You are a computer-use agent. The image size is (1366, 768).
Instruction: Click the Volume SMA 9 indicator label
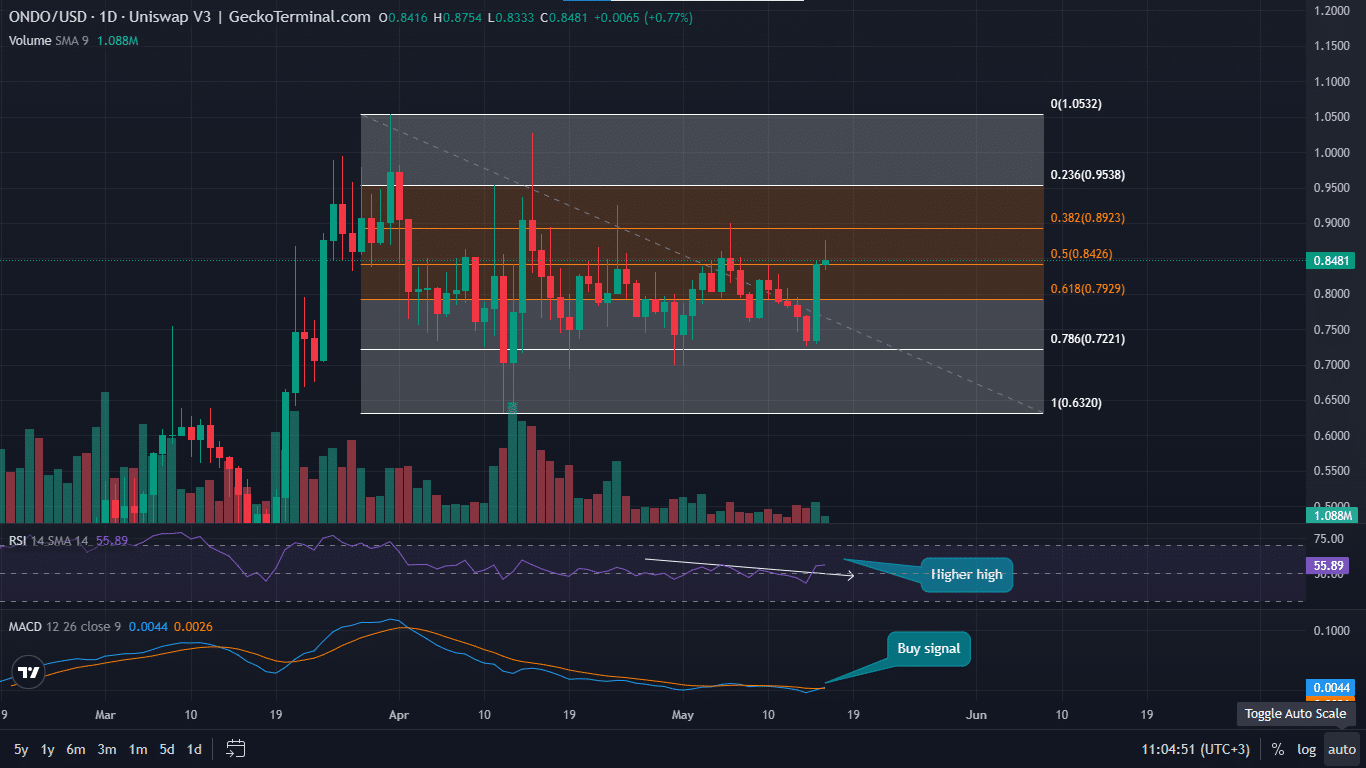pyautogui.click(x=51, y=41)
